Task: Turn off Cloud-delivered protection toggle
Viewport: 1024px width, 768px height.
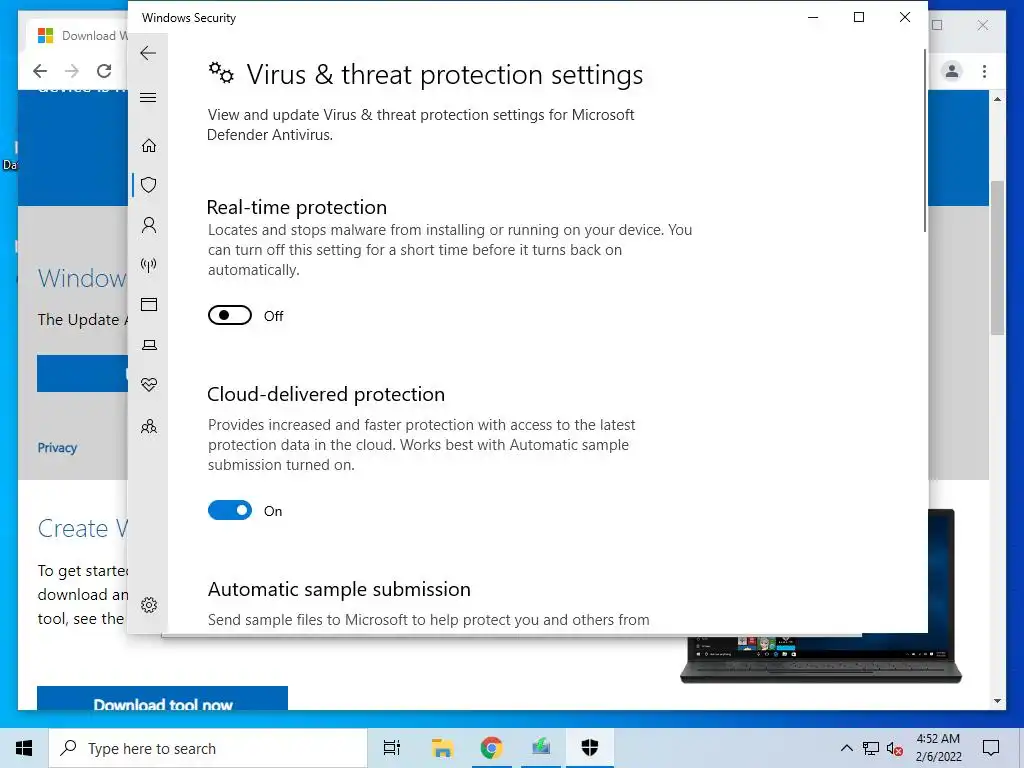Action: point(230,510)
